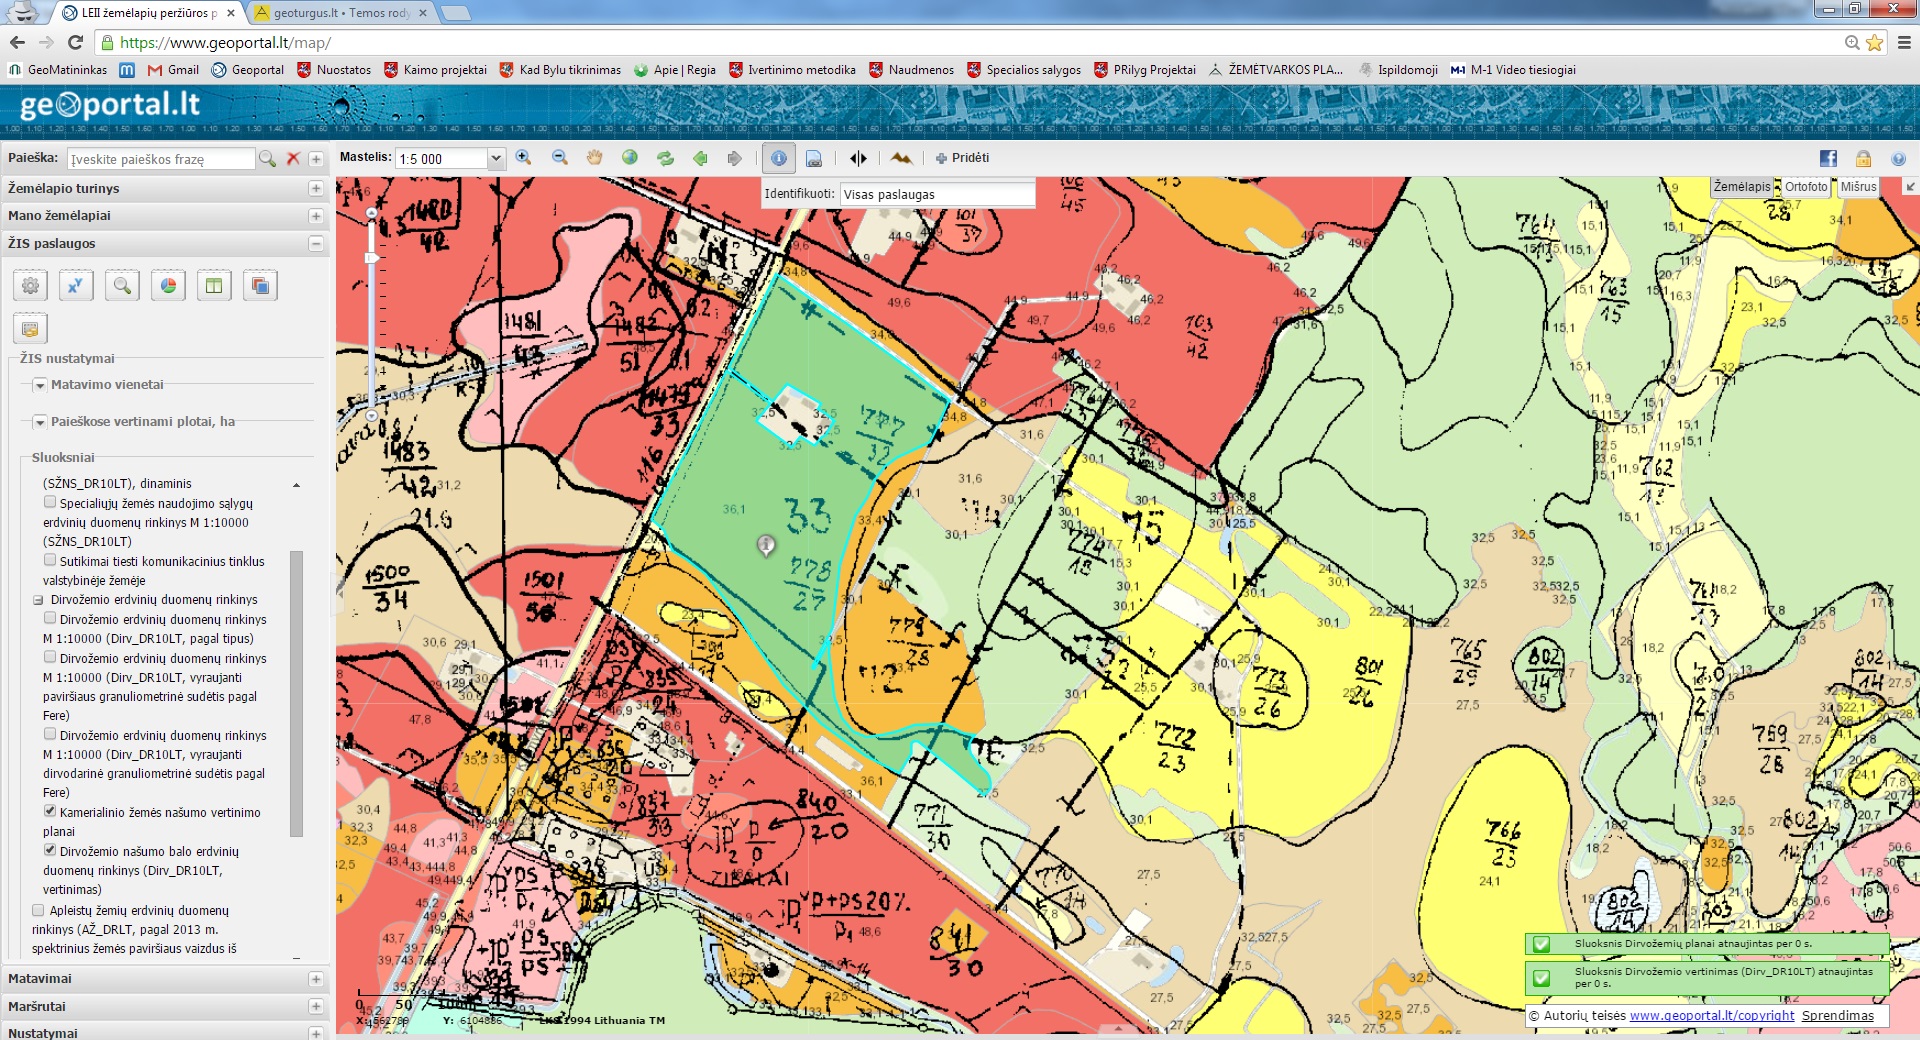This screenshot has height=1040, width=1920.
Task: Enable Specialiųjų žemės naudojimo sąlygų layer
Action: 50,503
